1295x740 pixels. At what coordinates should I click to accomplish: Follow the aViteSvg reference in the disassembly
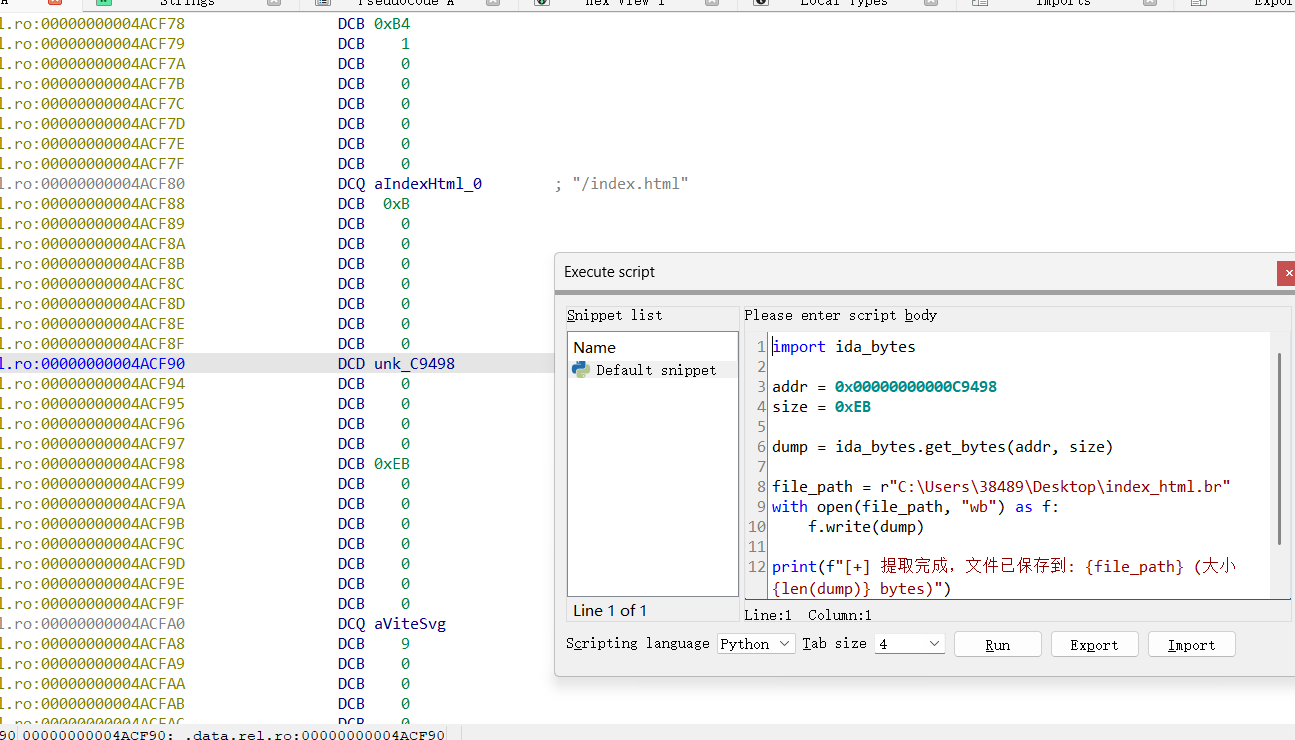(410, 624)
